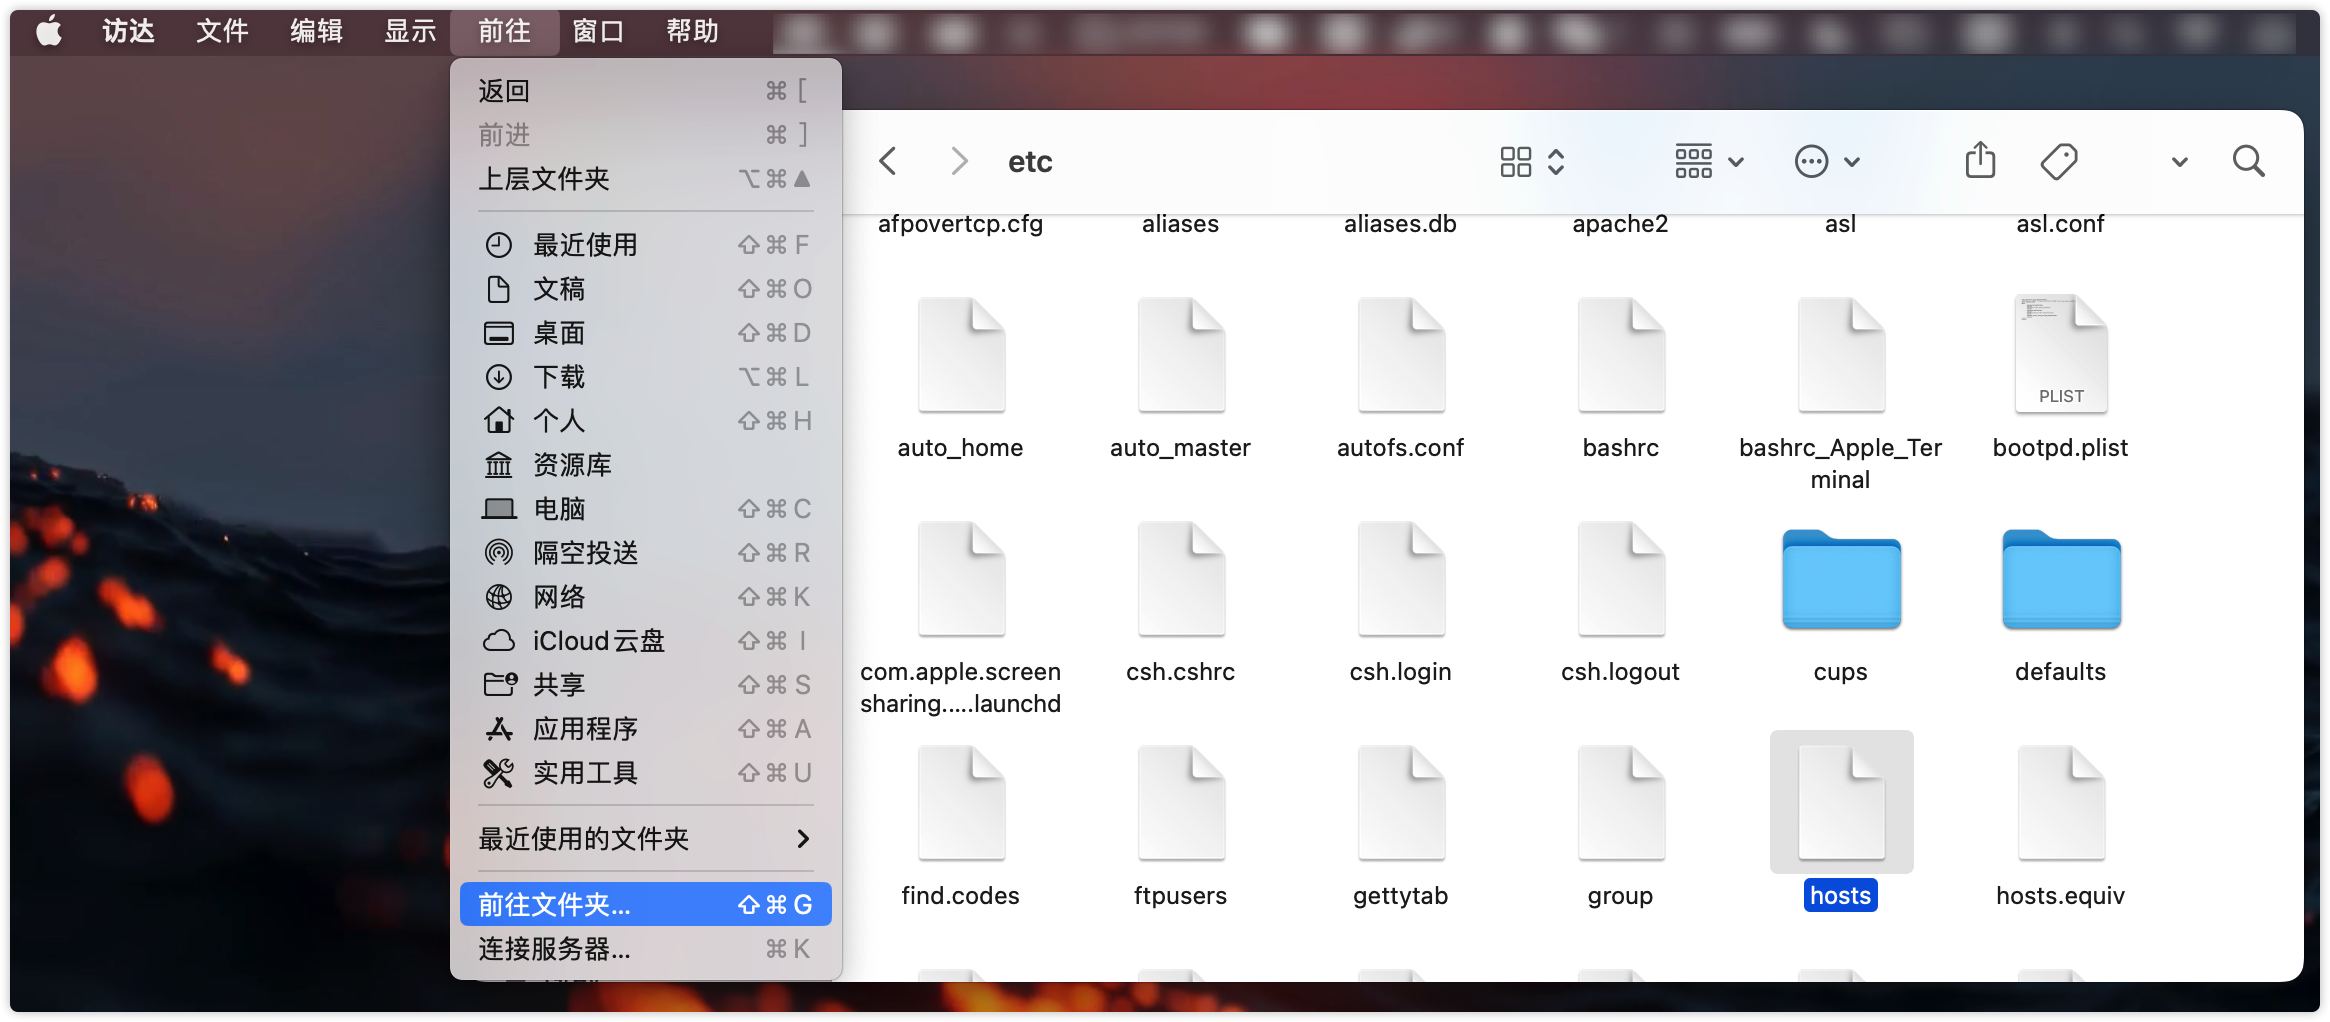Screen dimensions: 2330x1022
Task: Expand the 最近使用的文件夹 submenu
Action: (644, 838)
